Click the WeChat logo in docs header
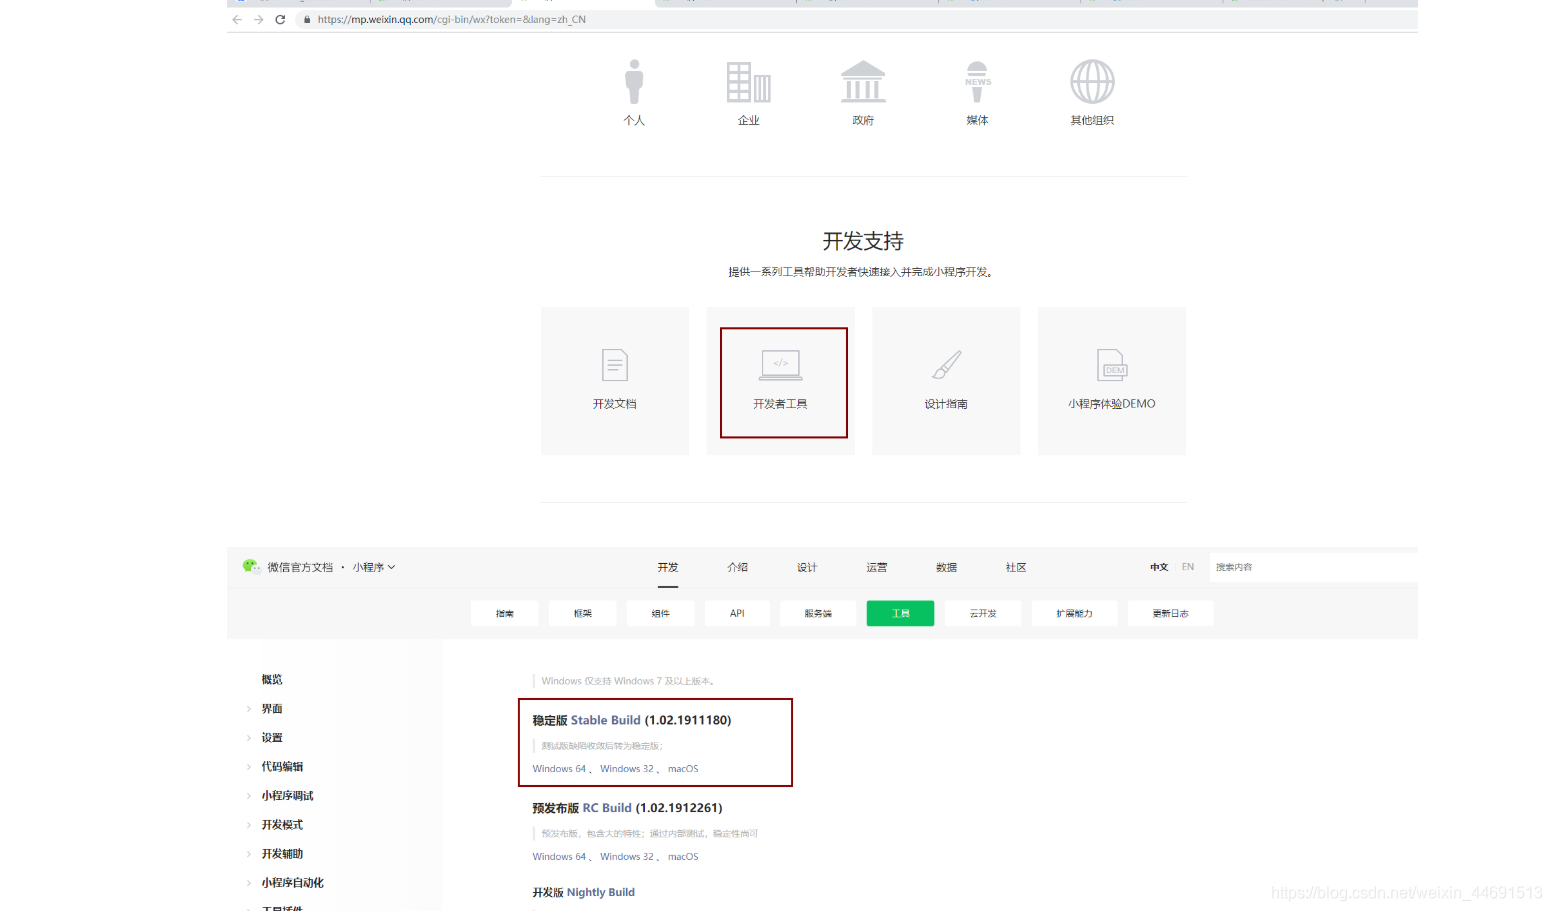Viewport: 1552px width, 911px height. pyautogui.click(x=251, y=566)
